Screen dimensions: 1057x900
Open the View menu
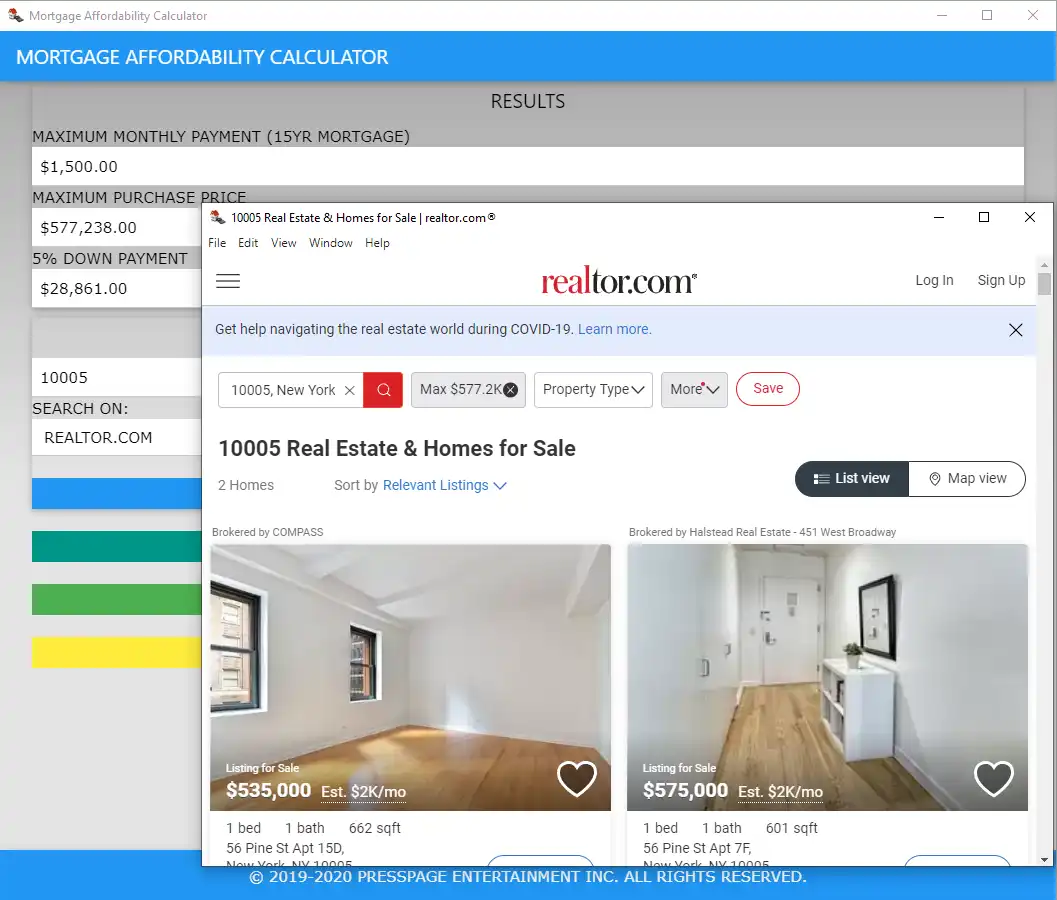pos(284,243)
